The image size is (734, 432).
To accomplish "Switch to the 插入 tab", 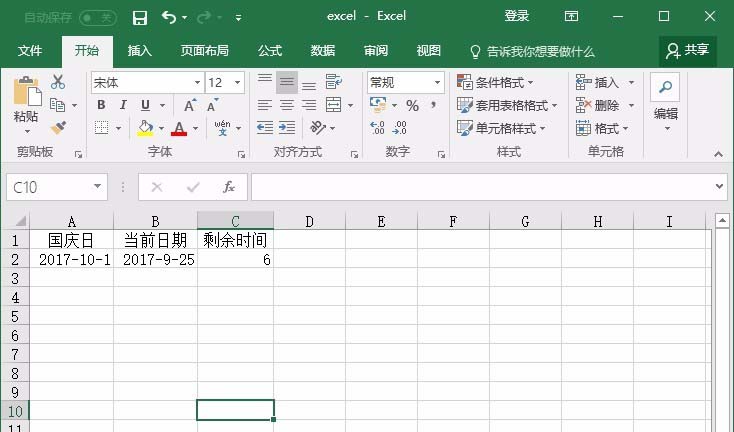I will coord(140,51).
